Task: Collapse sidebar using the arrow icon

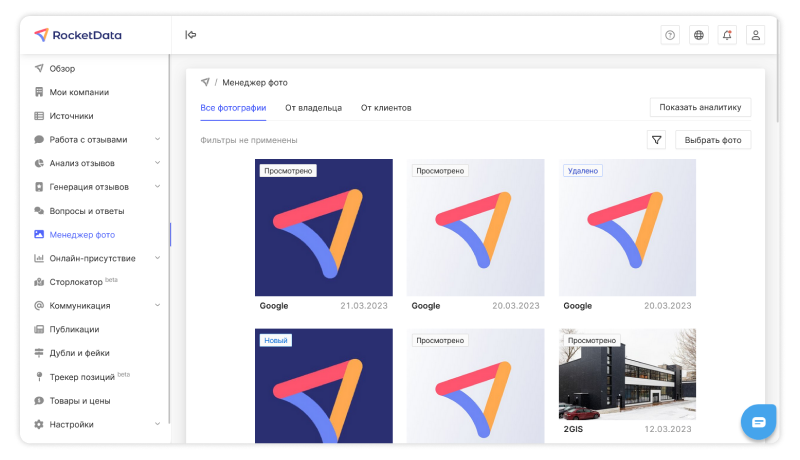Action: (190, 35)
